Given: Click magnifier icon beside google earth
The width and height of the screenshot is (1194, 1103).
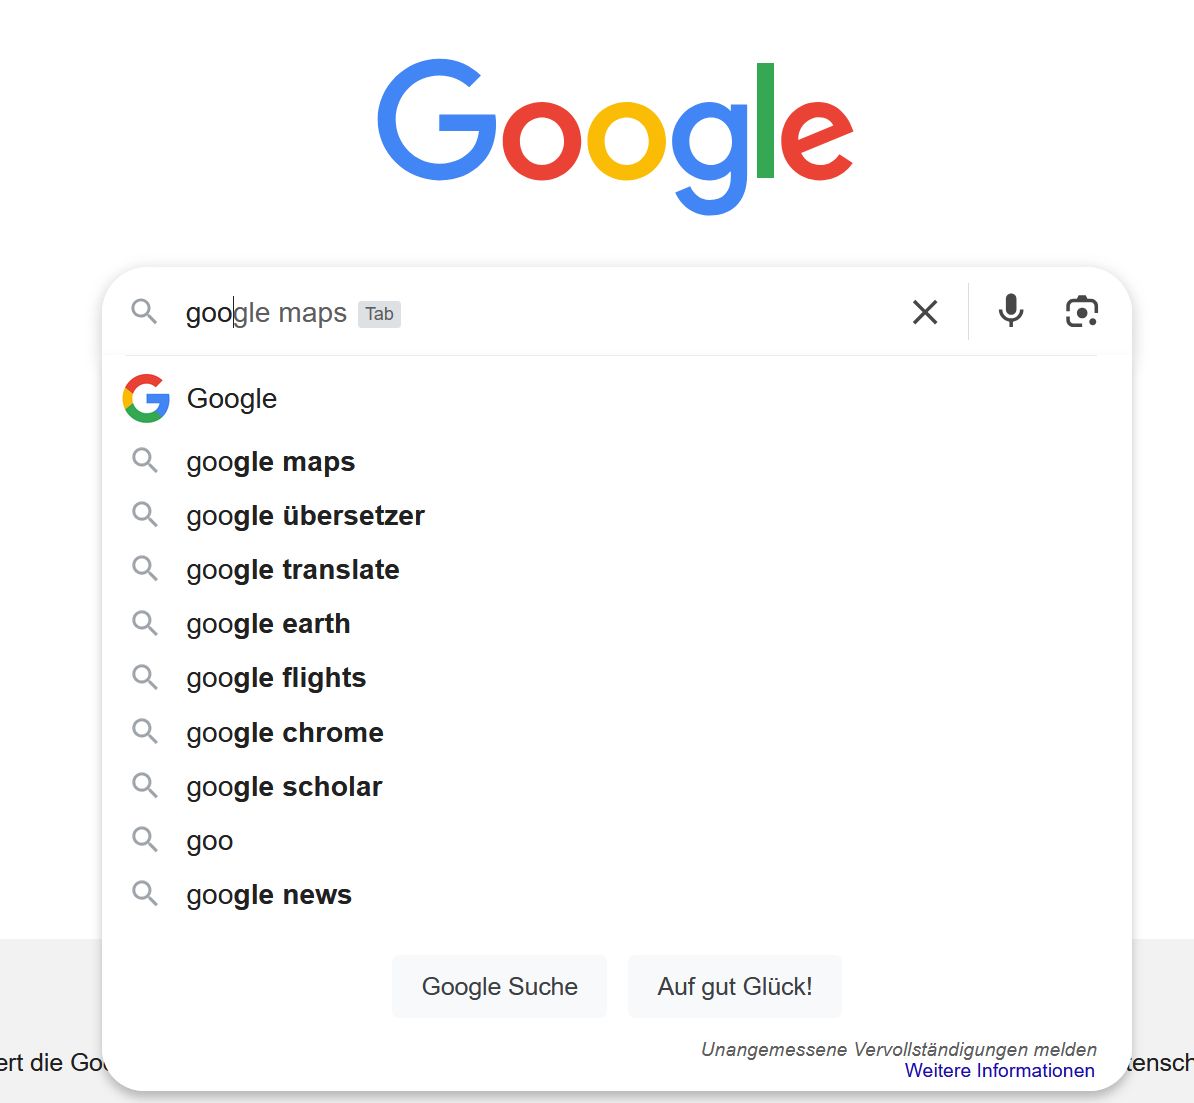Looking at the screenshot, I should tap(145, 623).
